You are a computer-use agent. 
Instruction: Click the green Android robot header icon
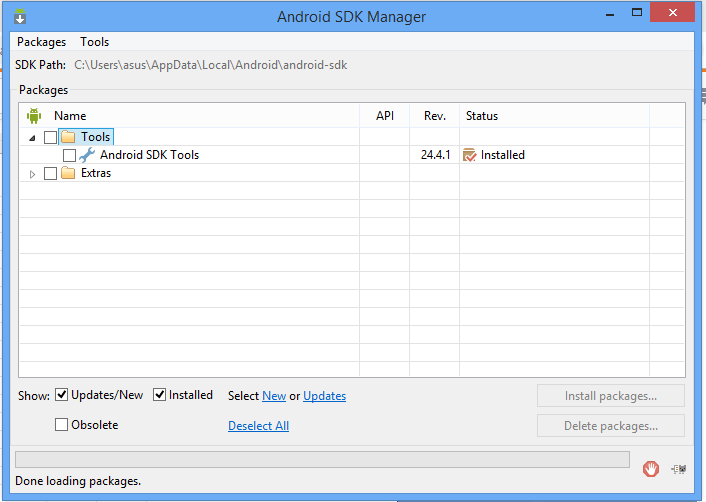click(x=34, y=116)
